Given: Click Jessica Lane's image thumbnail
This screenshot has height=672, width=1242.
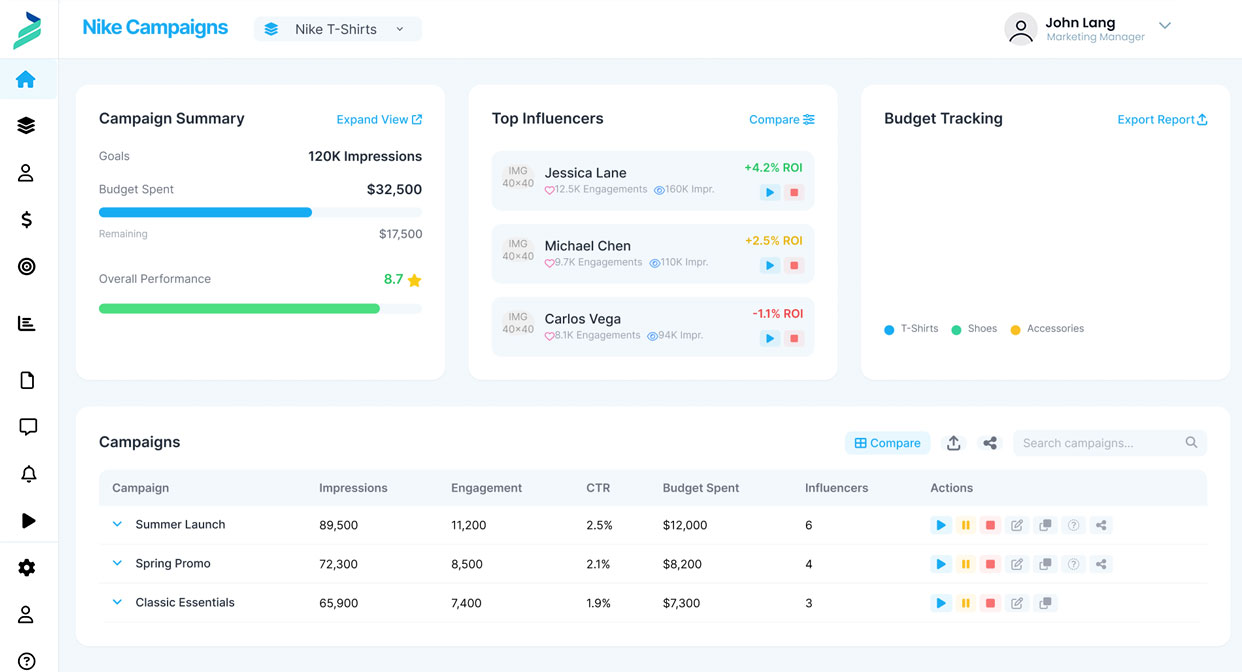Looking at the screenshot, I should coord(518,177).
